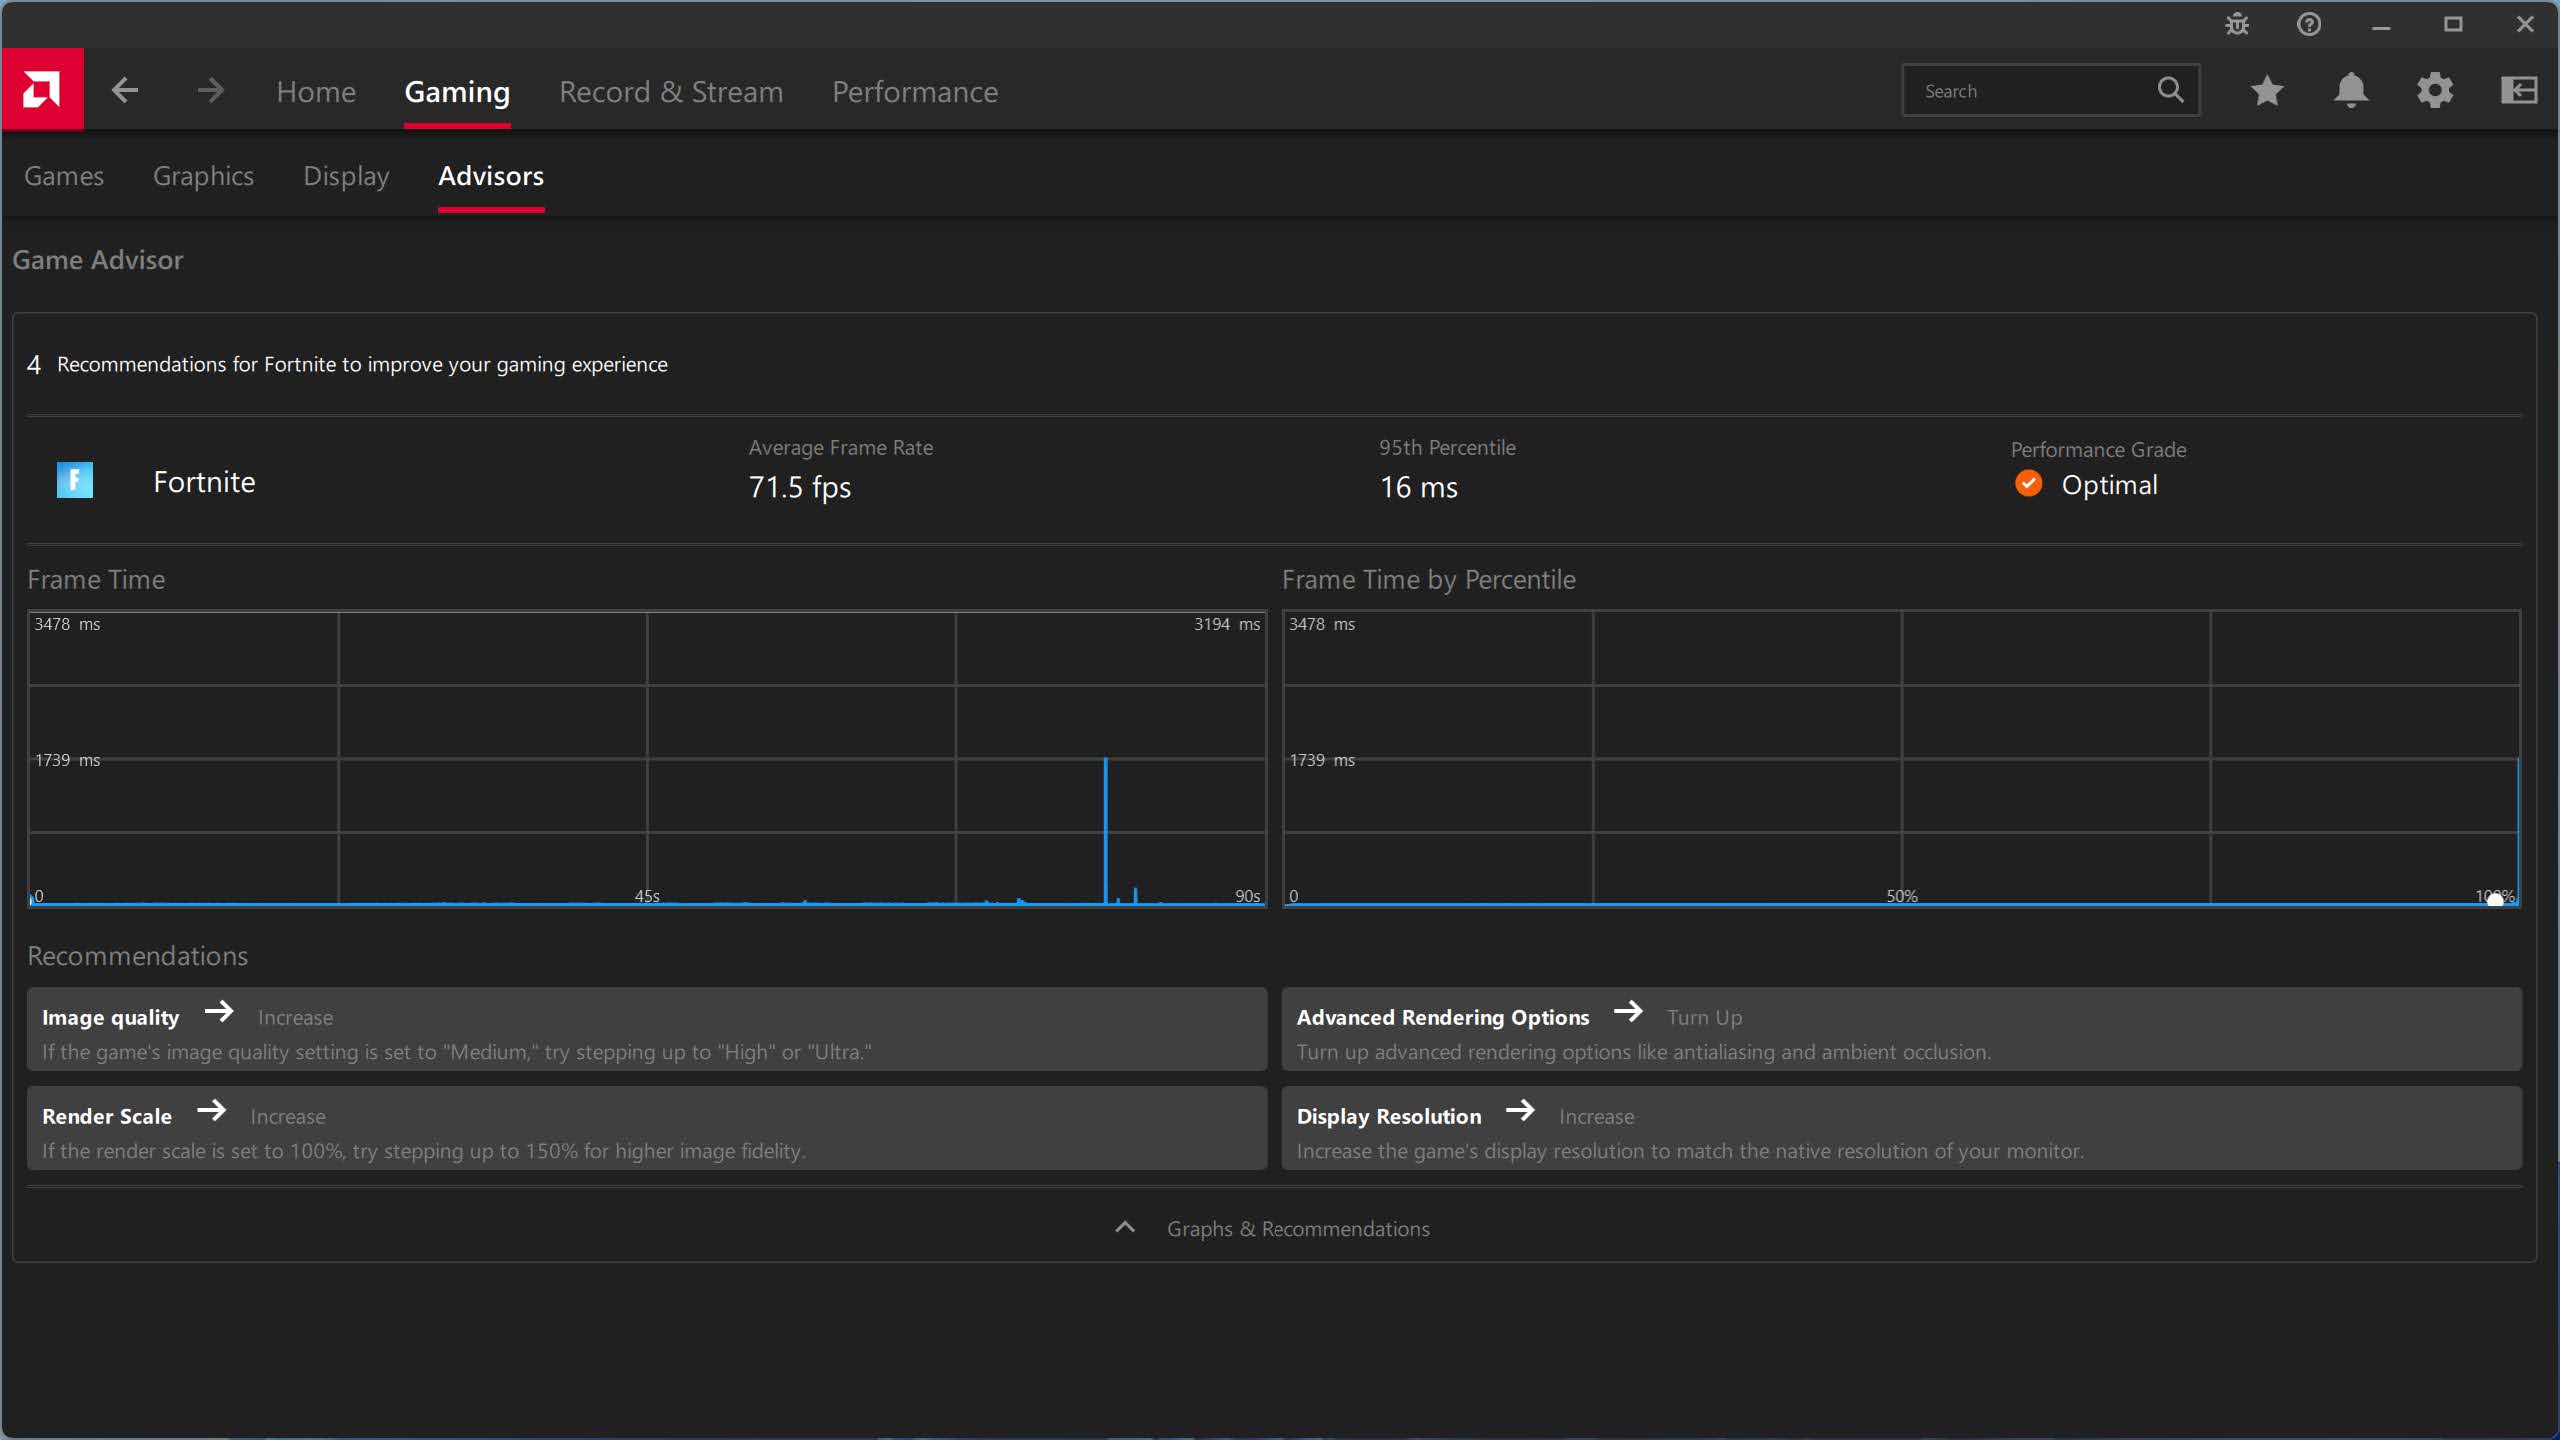This screenshot has height=1440, width=2560.
Task: Click the back navigation arrow
Action: pos(126,90)
